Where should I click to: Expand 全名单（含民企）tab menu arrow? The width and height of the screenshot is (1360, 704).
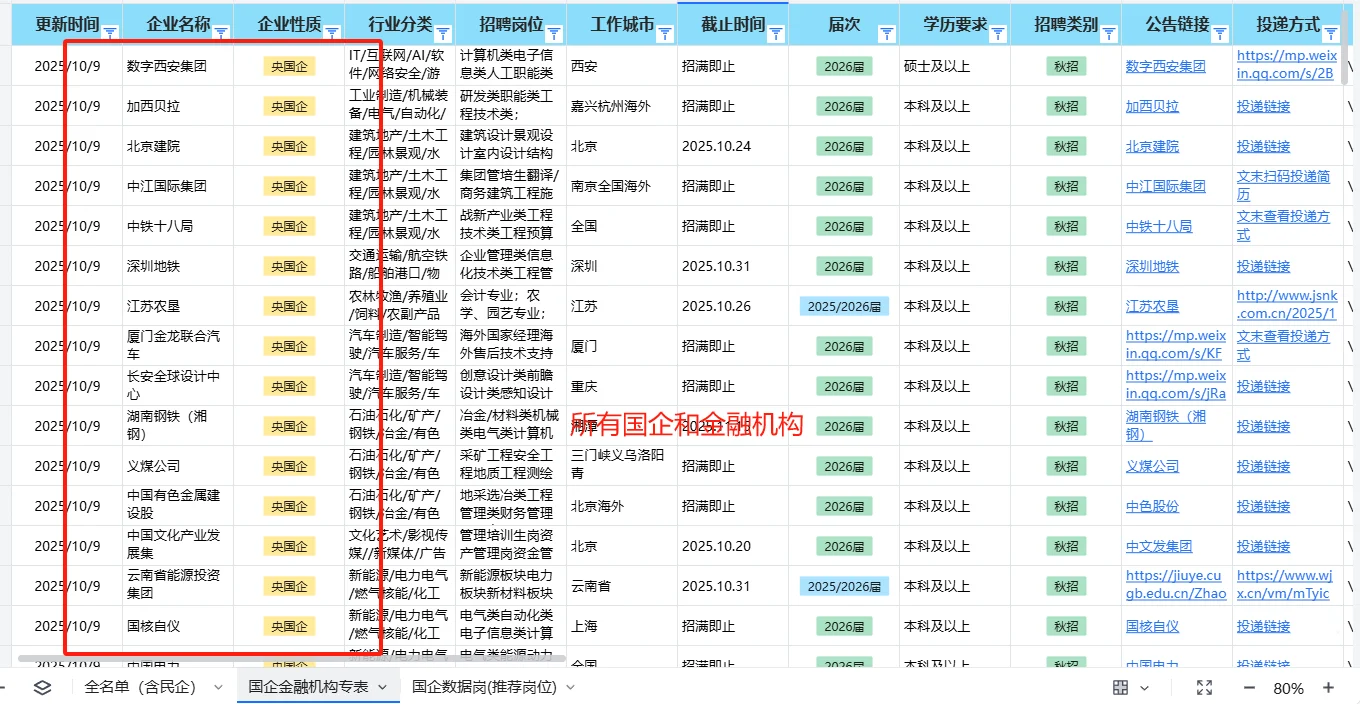(x=218, y=687)
